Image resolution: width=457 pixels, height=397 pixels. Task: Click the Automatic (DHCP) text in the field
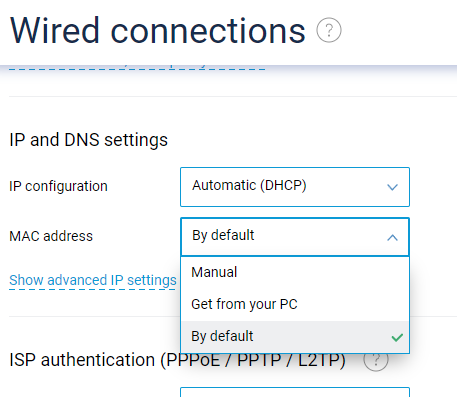249,186
